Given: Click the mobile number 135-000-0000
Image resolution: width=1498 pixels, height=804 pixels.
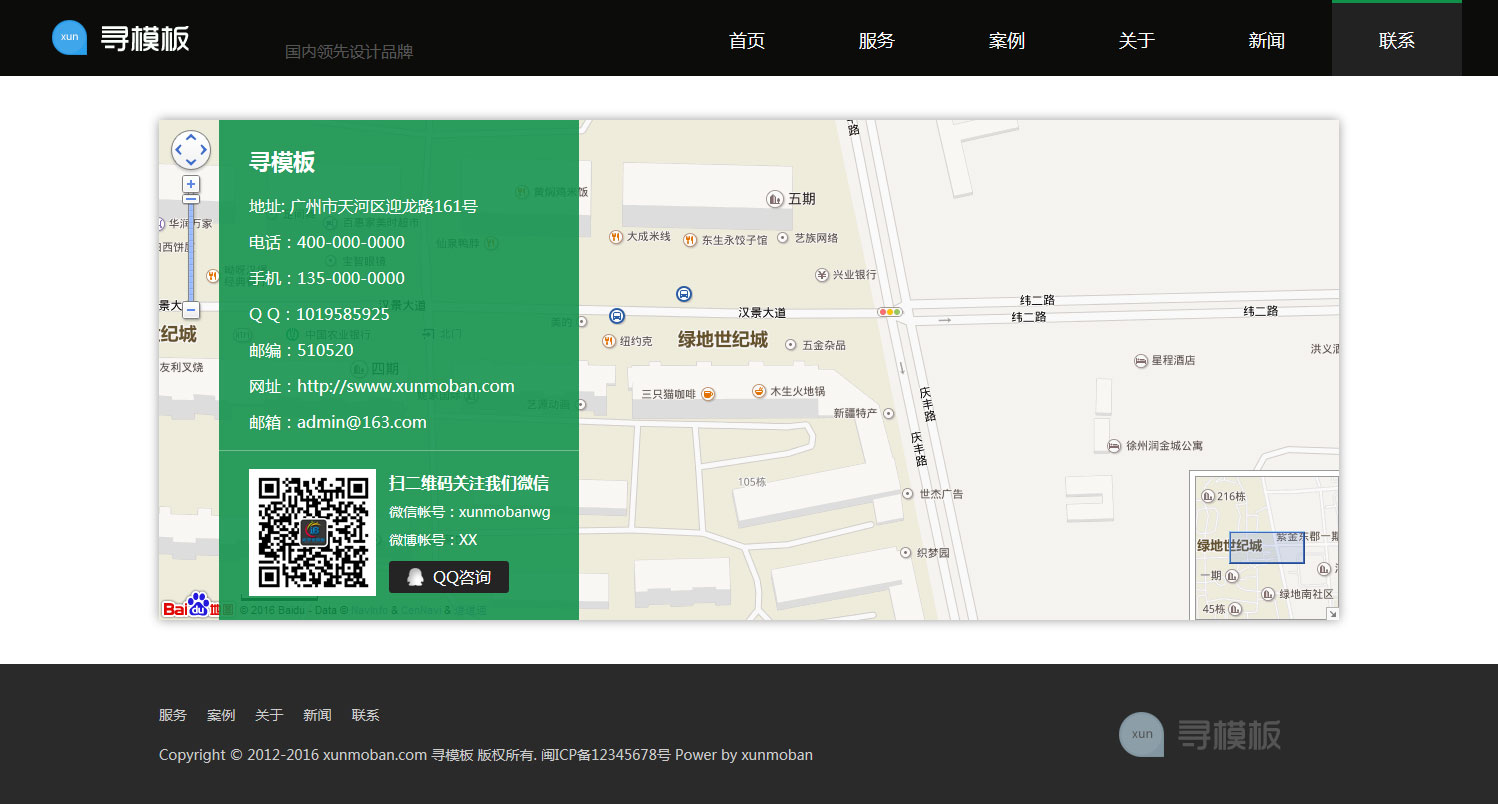Looking at the screenshot, I should (351, 278).
